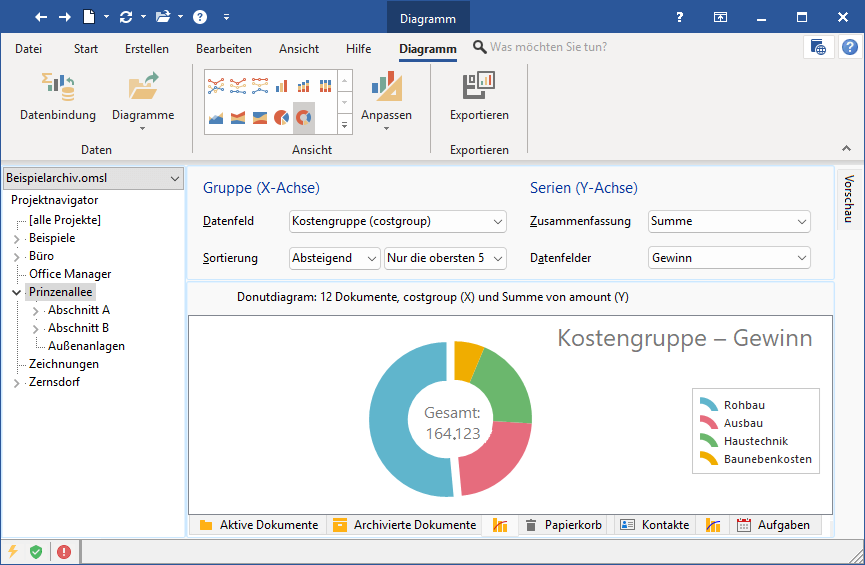Select [alle Projekte] in project tree
The image size is (865, 565).
[65, 220]
